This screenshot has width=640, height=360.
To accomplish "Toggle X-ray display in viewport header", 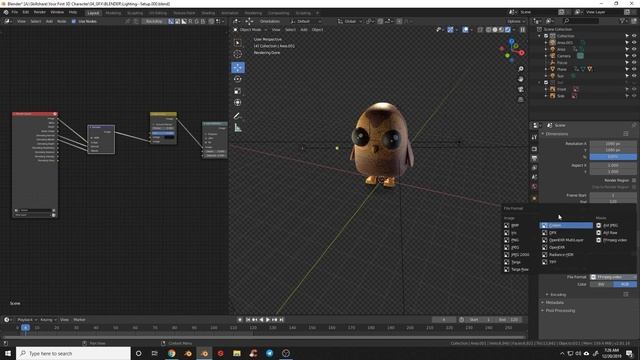I will tap(480, 29).
